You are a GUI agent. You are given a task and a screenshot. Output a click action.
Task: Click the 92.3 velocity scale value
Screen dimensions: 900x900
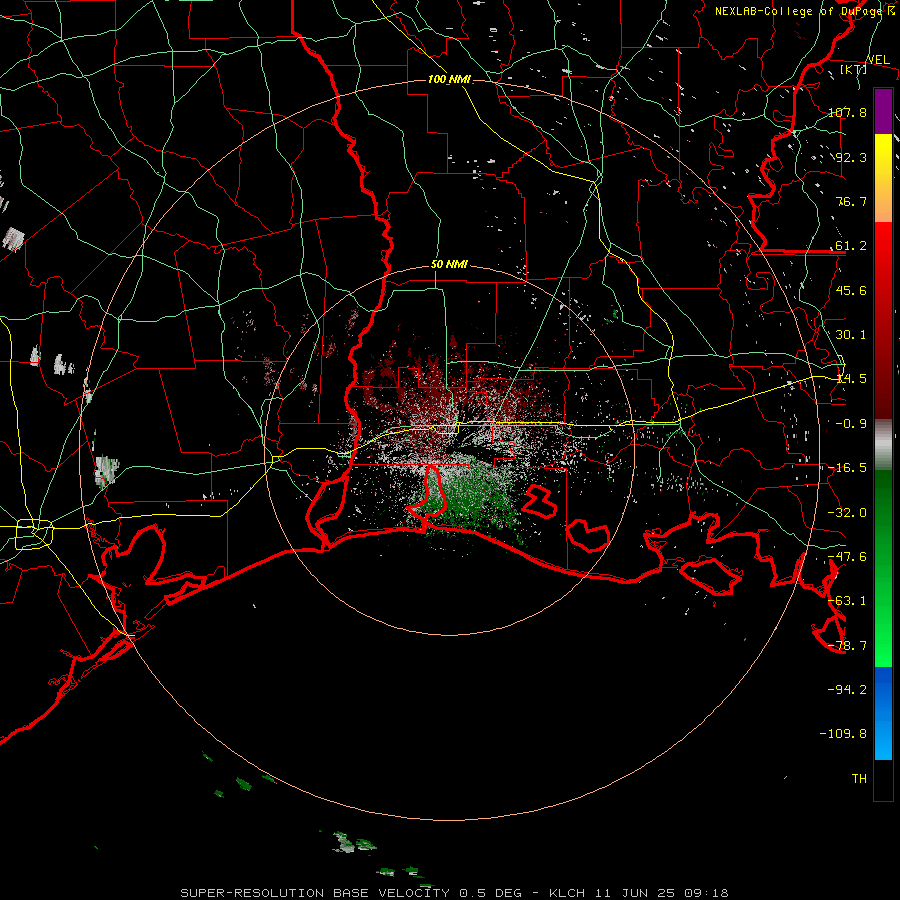point(851,157)
